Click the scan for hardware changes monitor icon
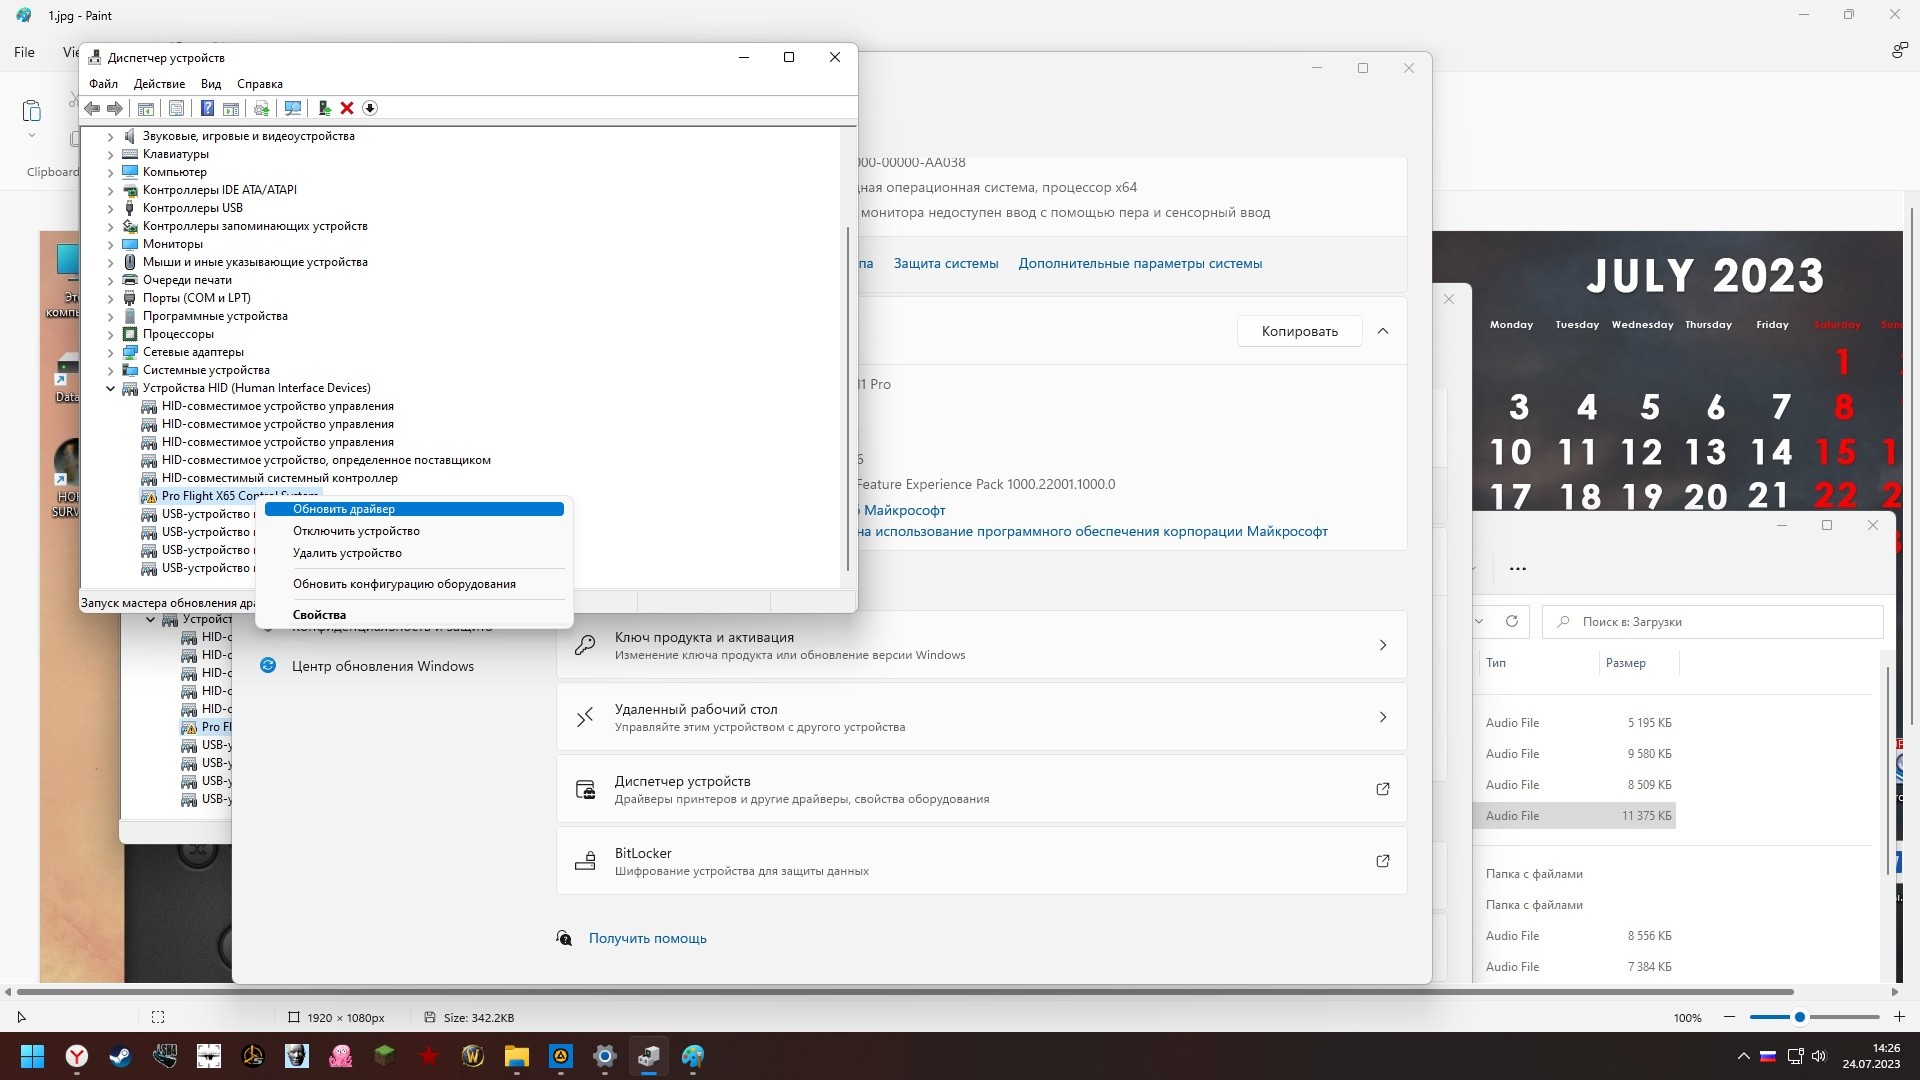 click(293, 108)
